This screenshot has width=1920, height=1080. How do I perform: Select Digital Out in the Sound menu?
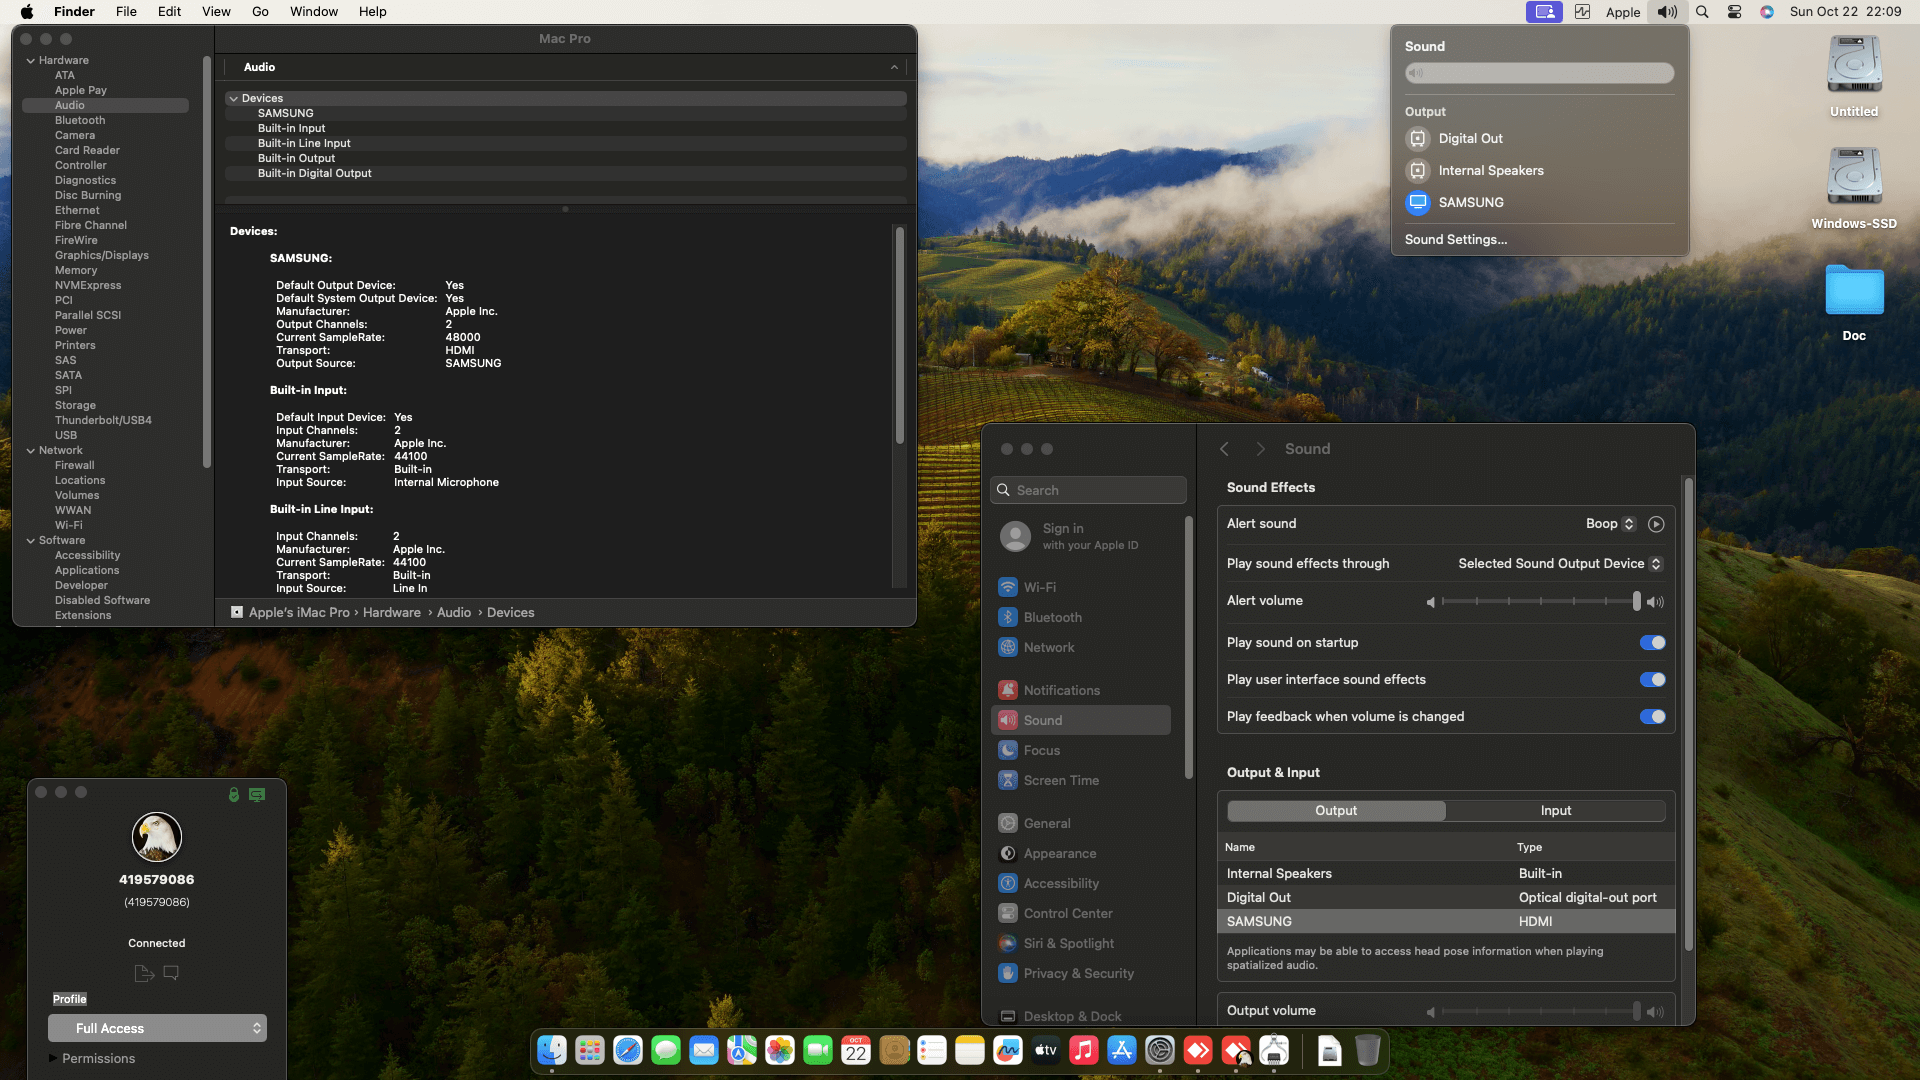(x=1539, y=139)
